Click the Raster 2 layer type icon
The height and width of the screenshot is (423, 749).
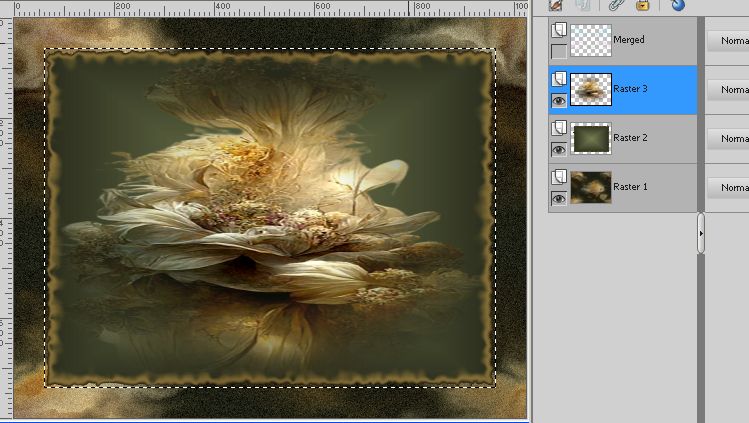click(x=559, y=130)
